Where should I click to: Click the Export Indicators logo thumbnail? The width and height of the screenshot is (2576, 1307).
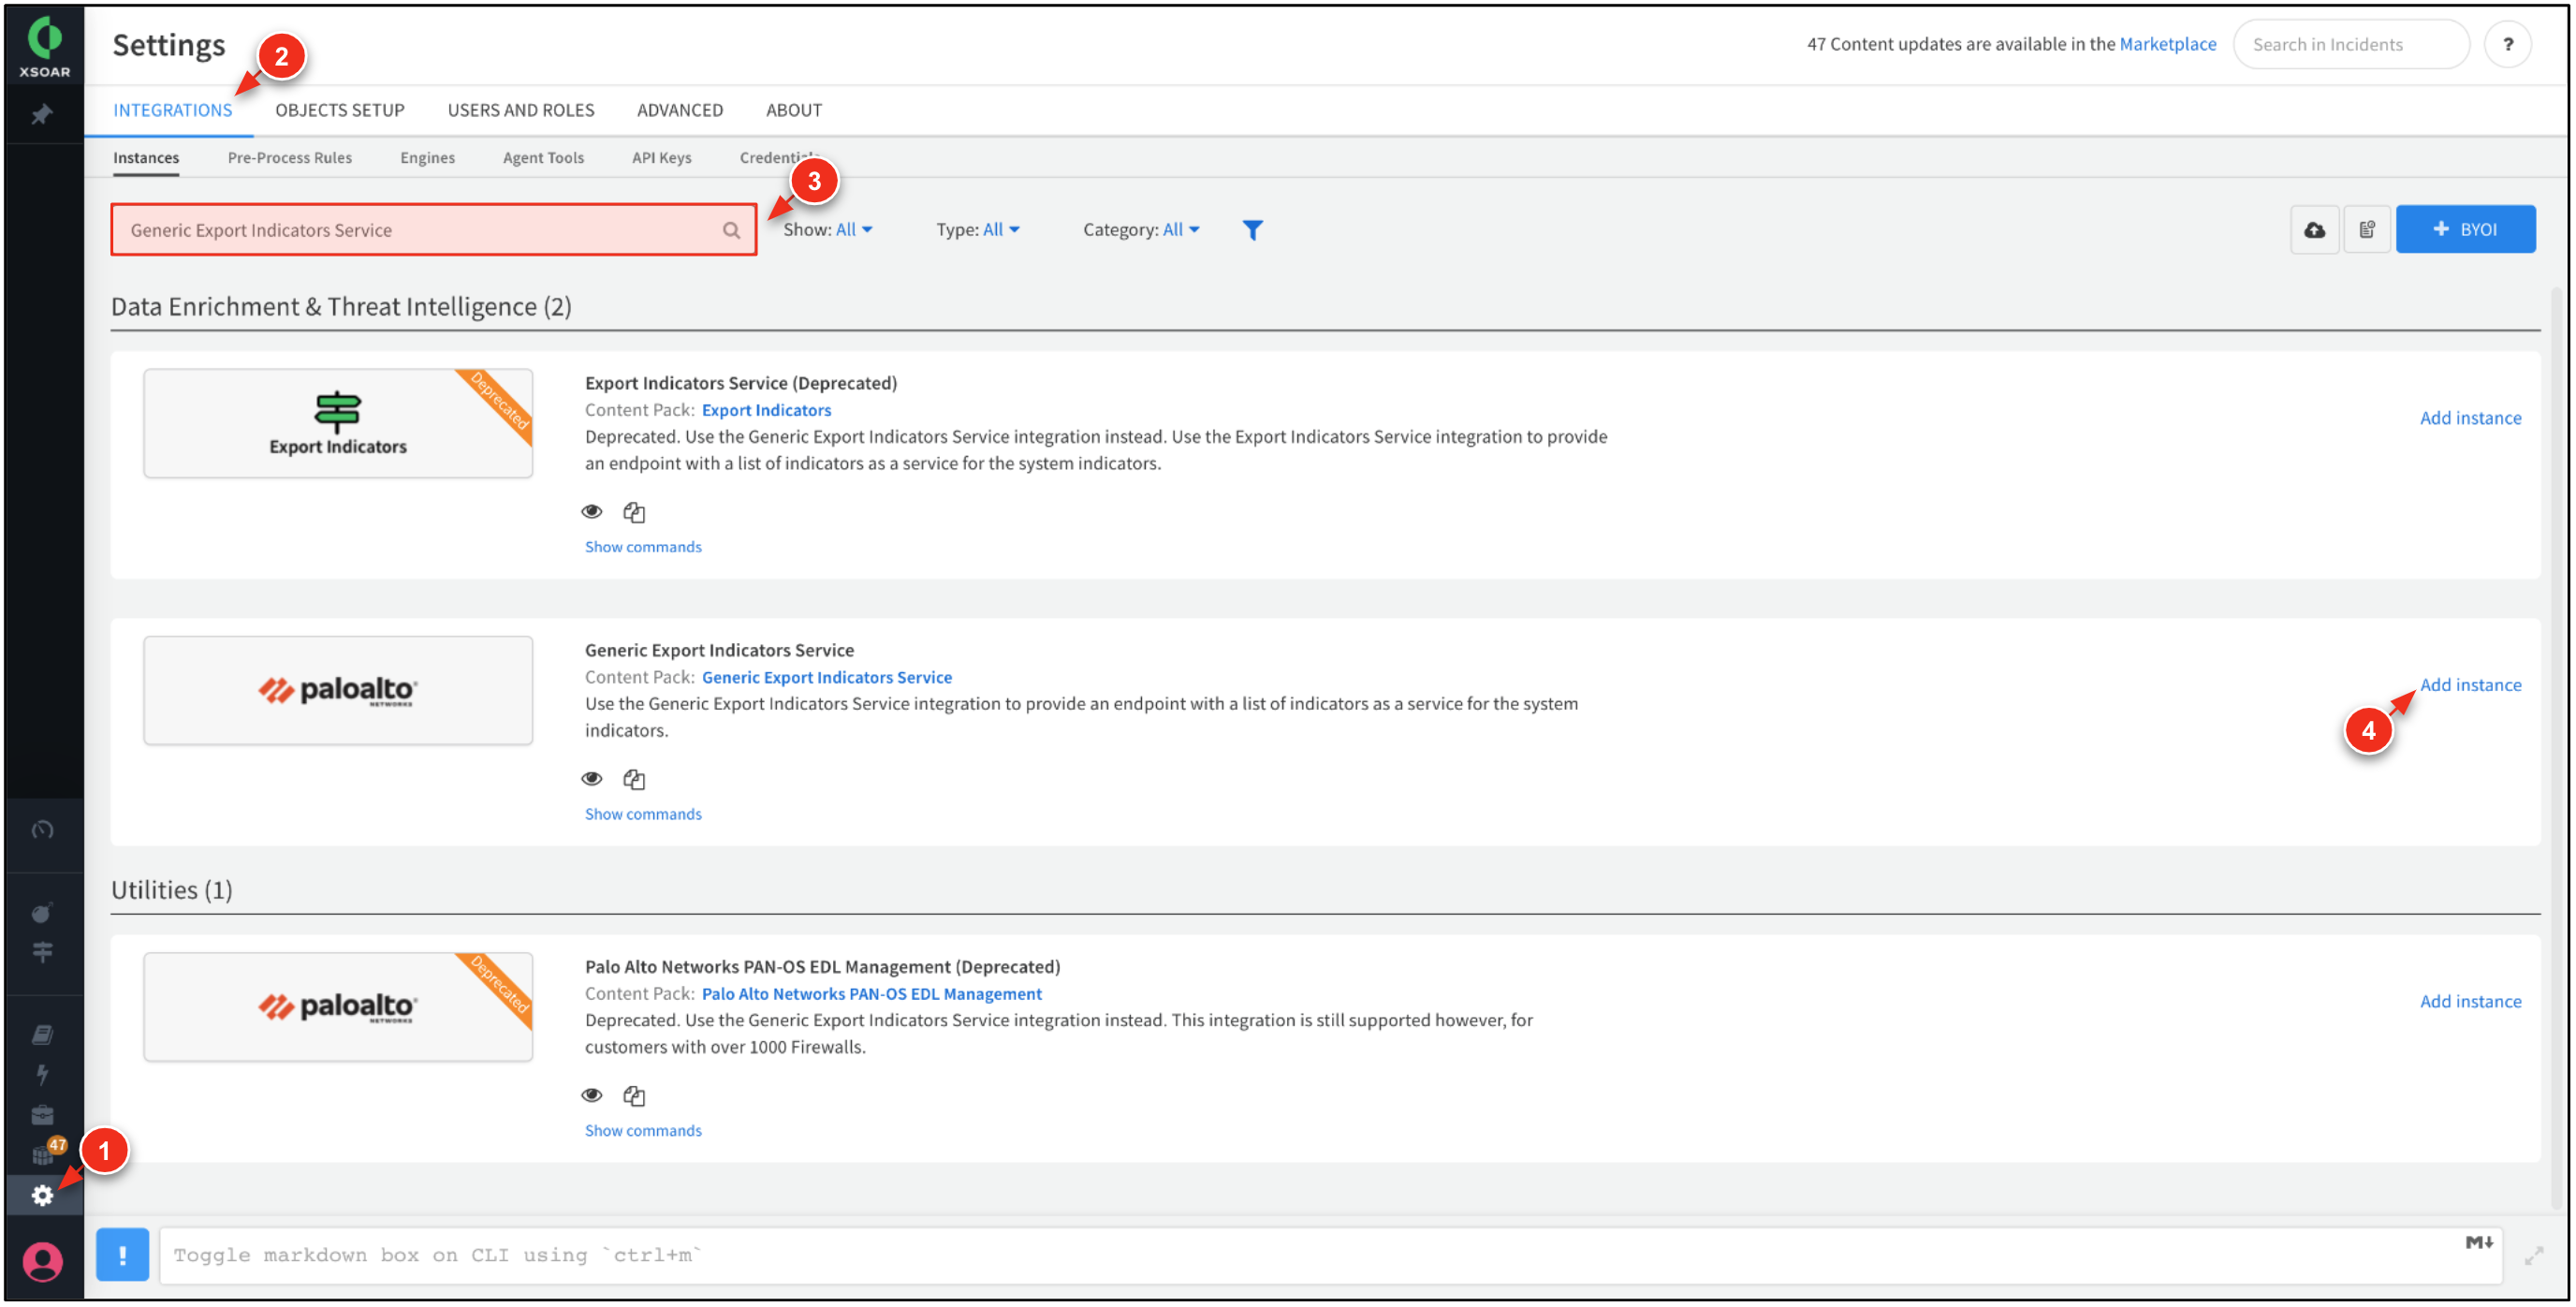point(338,424)
